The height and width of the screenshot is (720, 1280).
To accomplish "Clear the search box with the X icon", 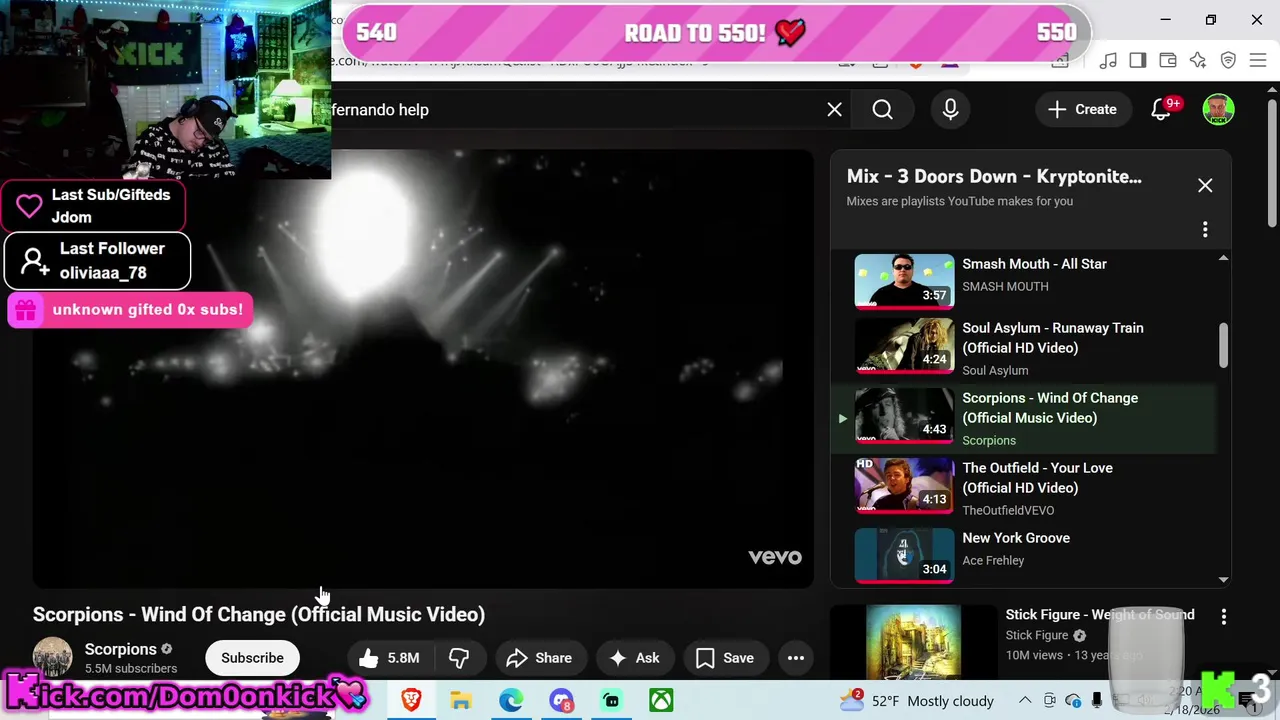I will pyautogui.click(x=834, y=110).
